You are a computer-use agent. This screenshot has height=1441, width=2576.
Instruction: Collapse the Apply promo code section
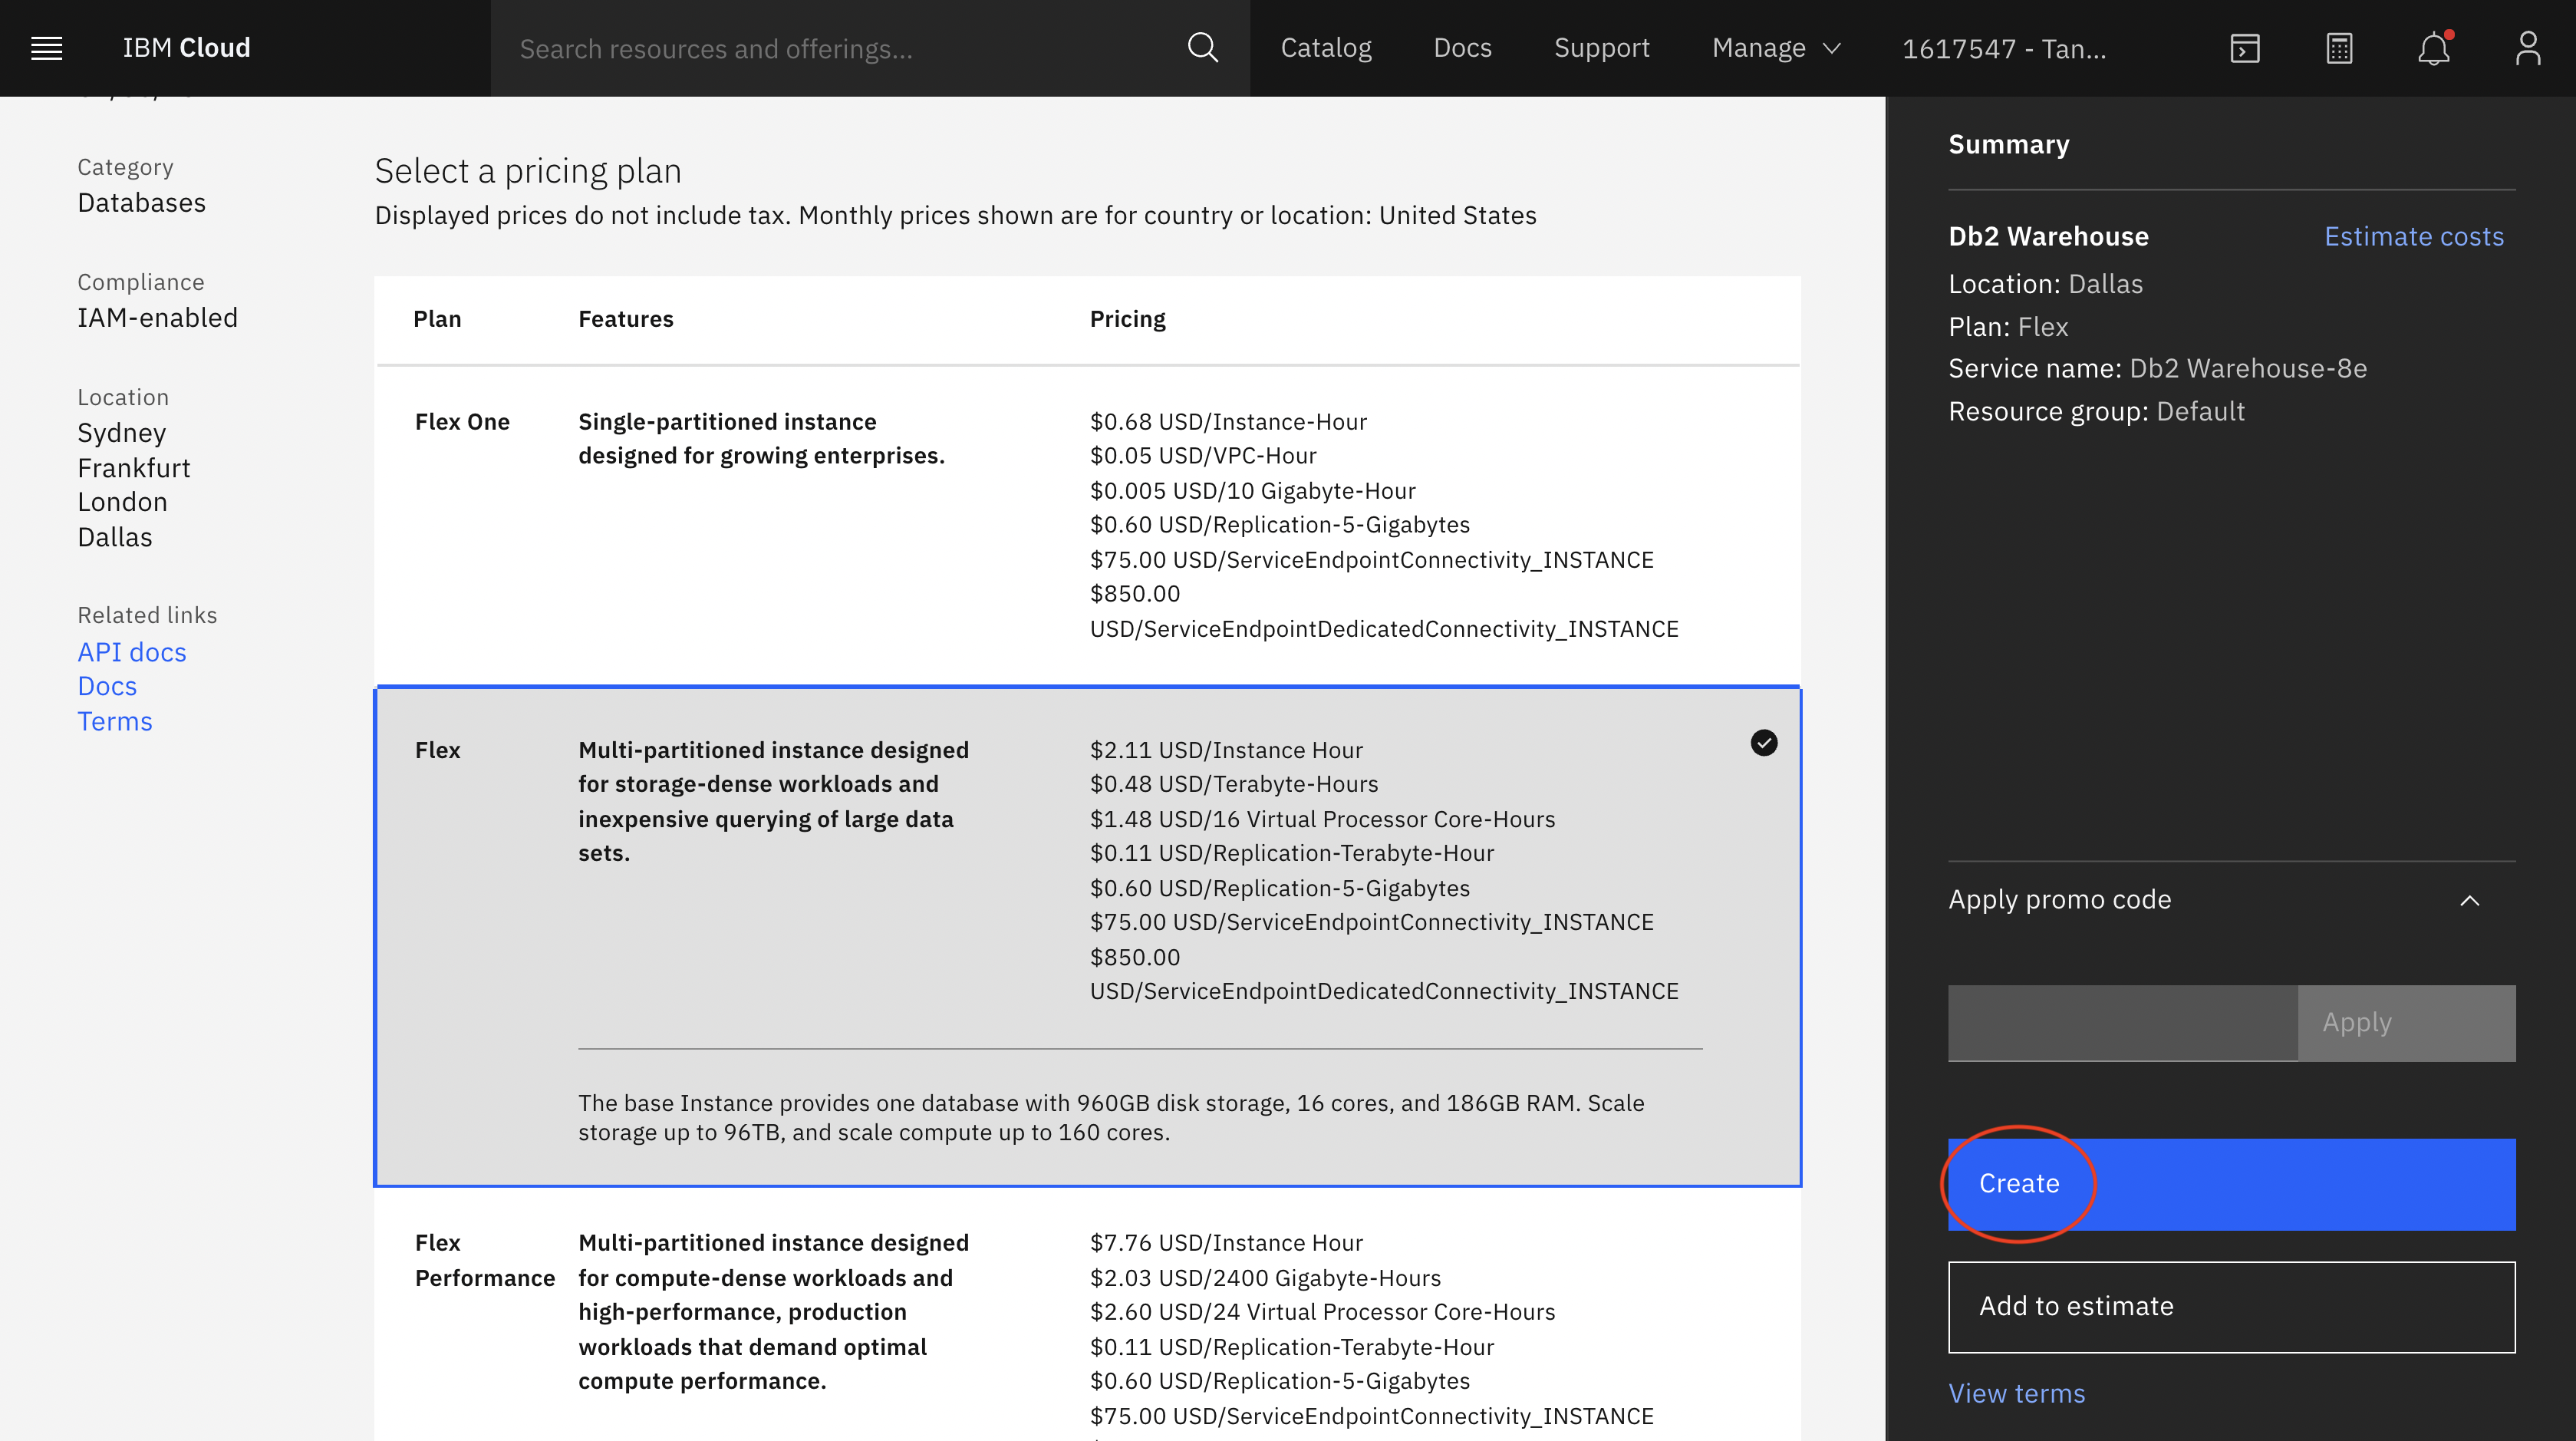pyautogui.click(x=2469, y=900)
